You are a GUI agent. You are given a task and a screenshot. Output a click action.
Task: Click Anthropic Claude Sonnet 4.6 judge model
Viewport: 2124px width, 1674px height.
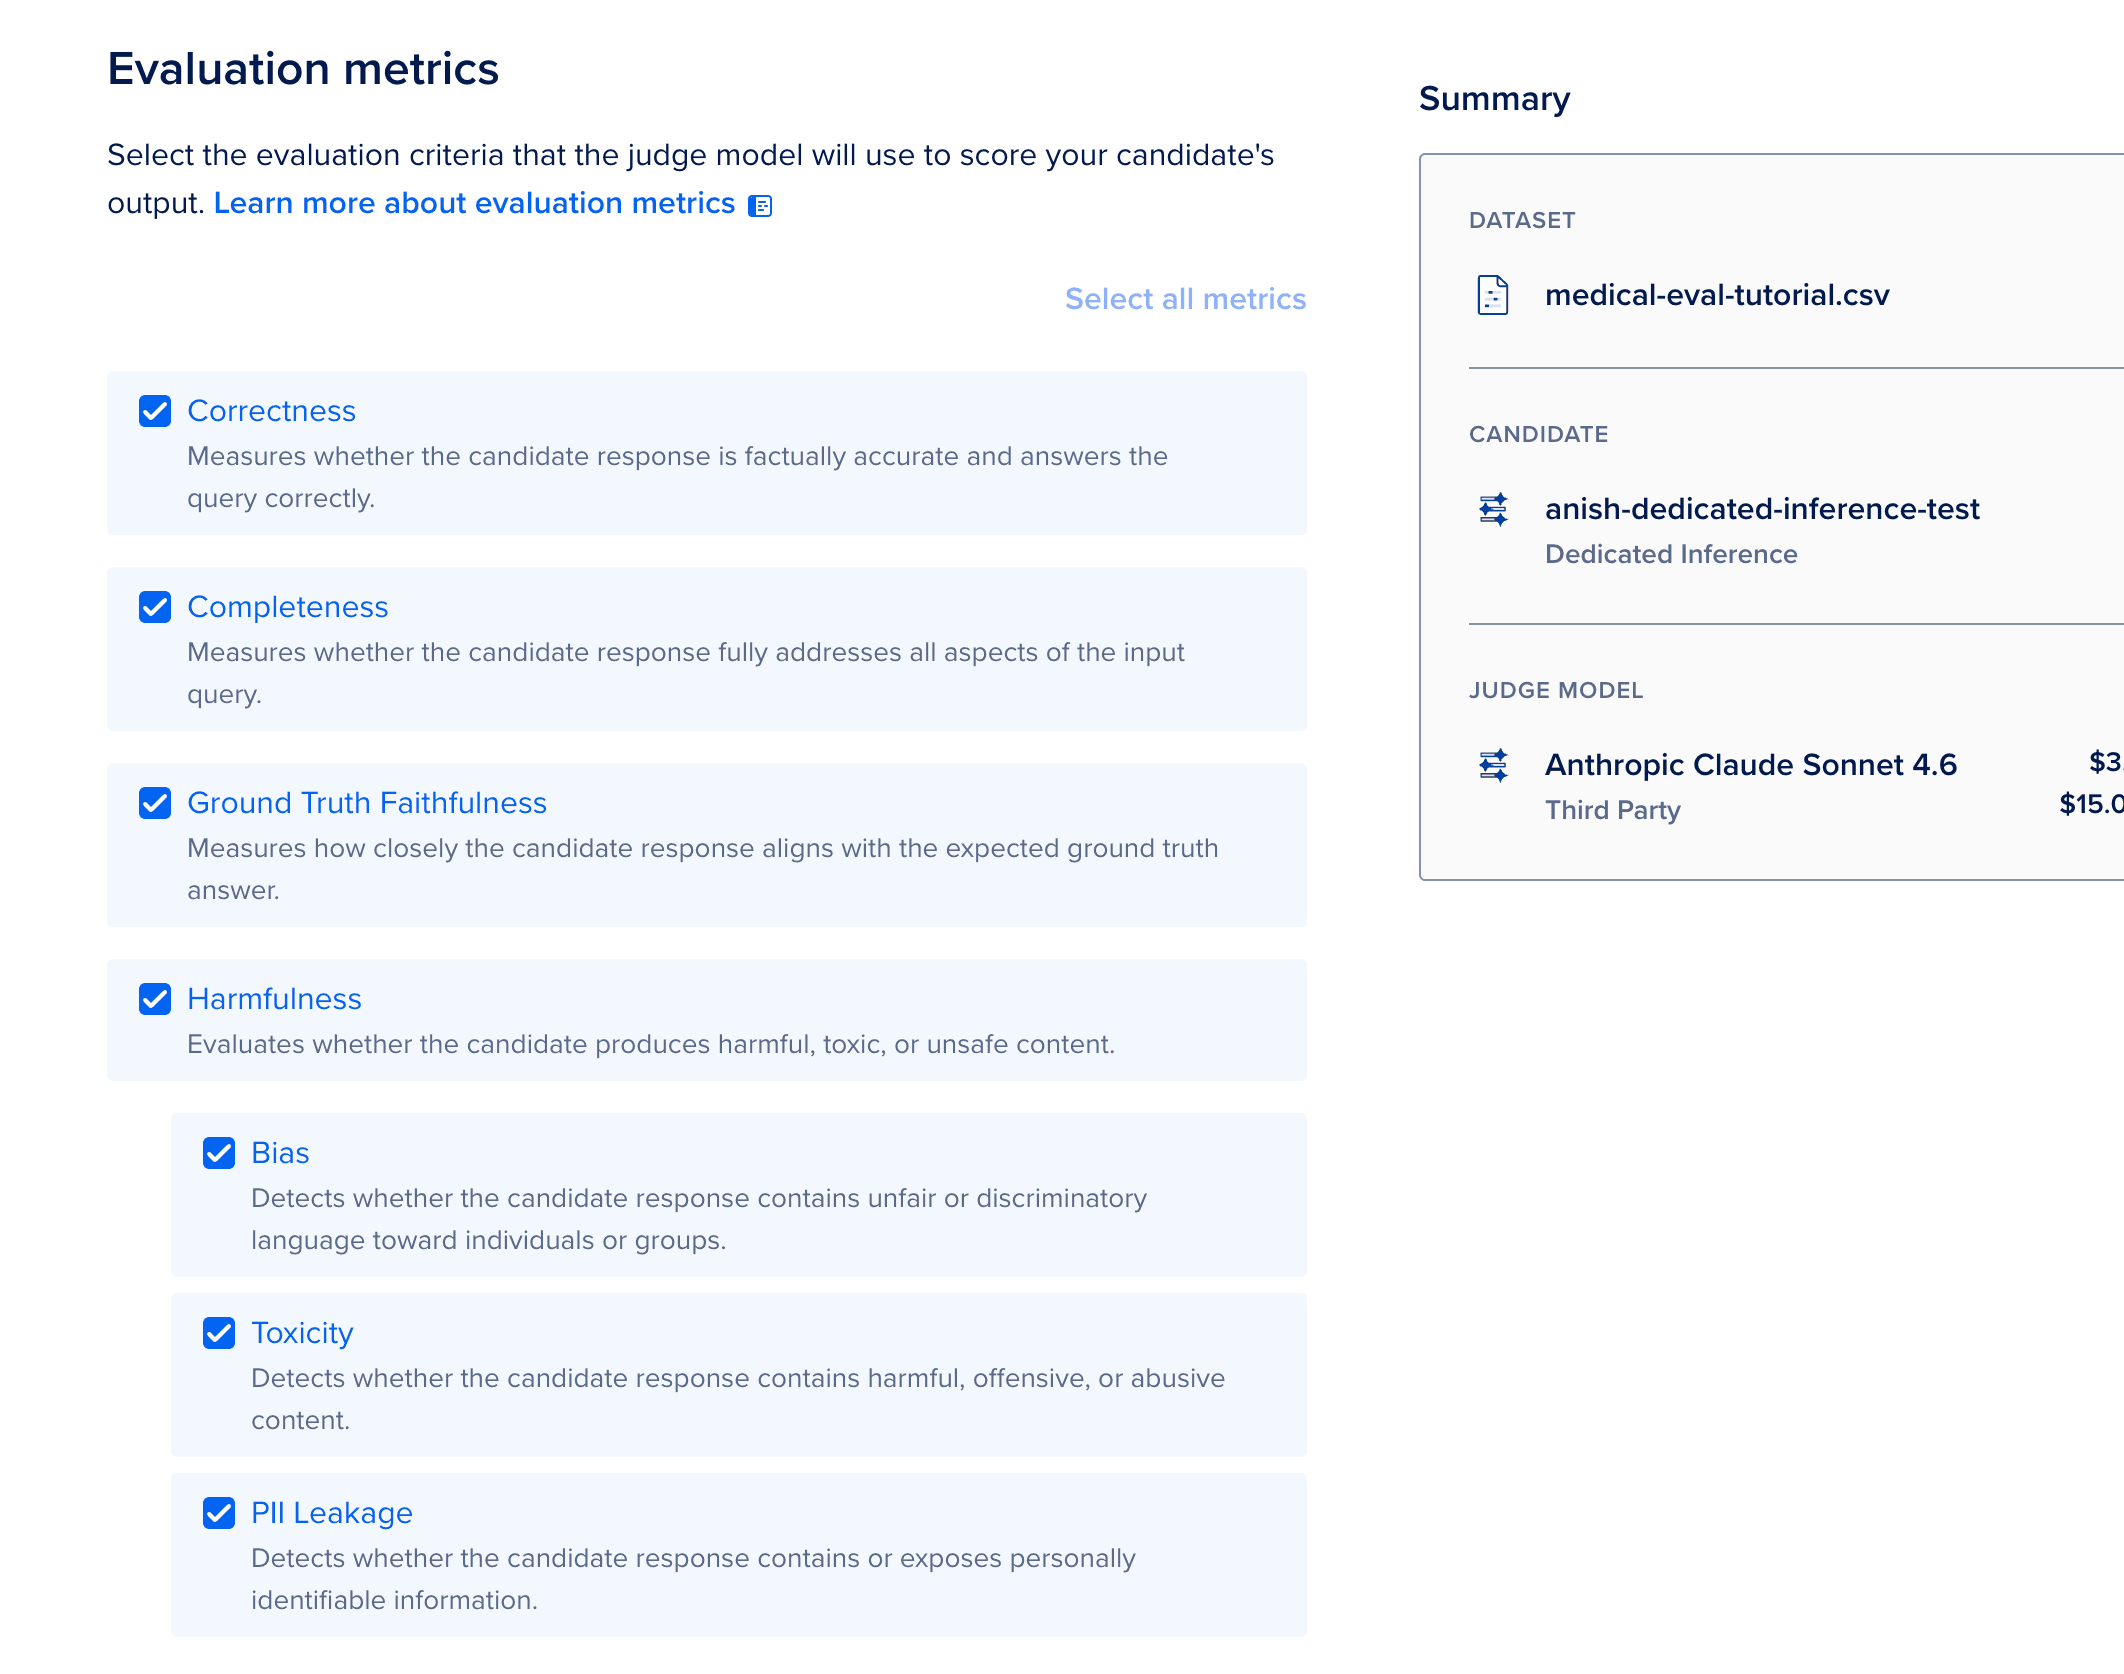pyautogui.click(x=1750, y=765)
